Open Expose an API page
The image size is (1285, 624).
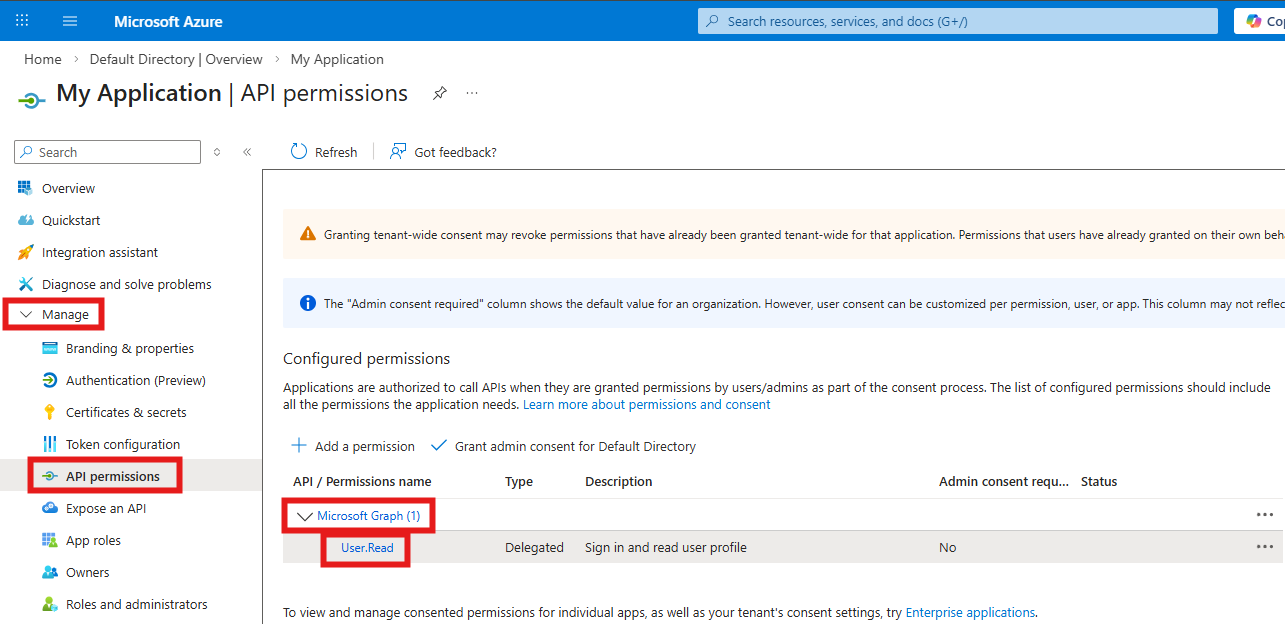pos(105,508)
